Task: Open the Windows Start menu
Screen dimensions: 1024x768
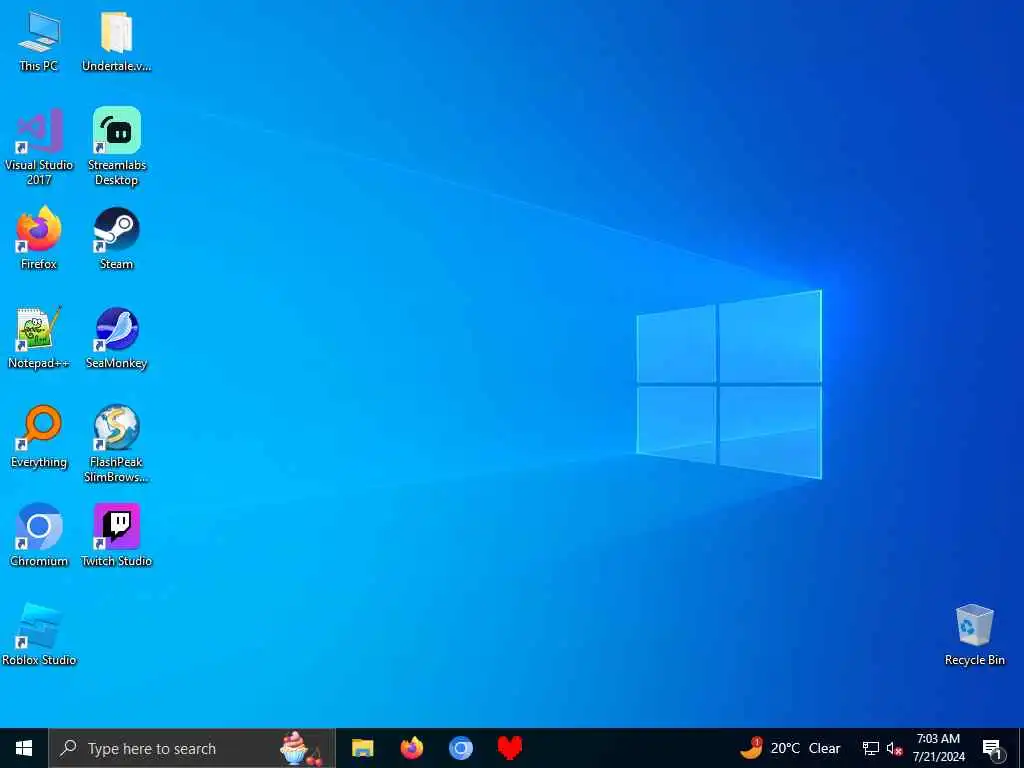Action: tap(24, 748)
